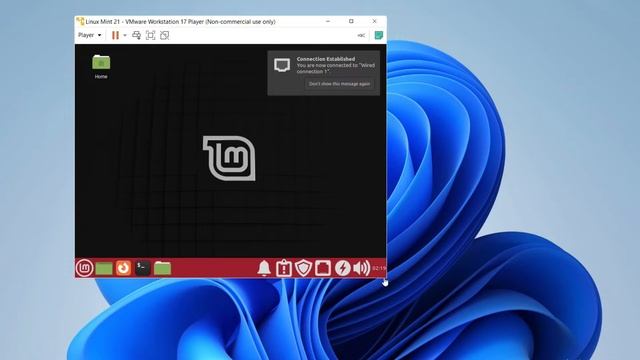Maximize the VMware Player window
The image size is (640, 360).
coord(351,21)
